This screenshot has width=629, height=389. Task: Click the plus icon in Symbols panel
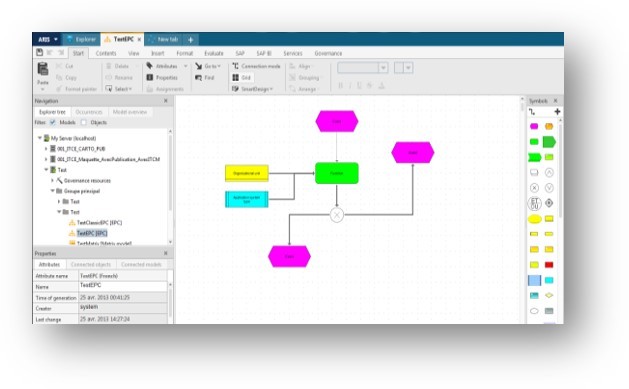[557, 112]
